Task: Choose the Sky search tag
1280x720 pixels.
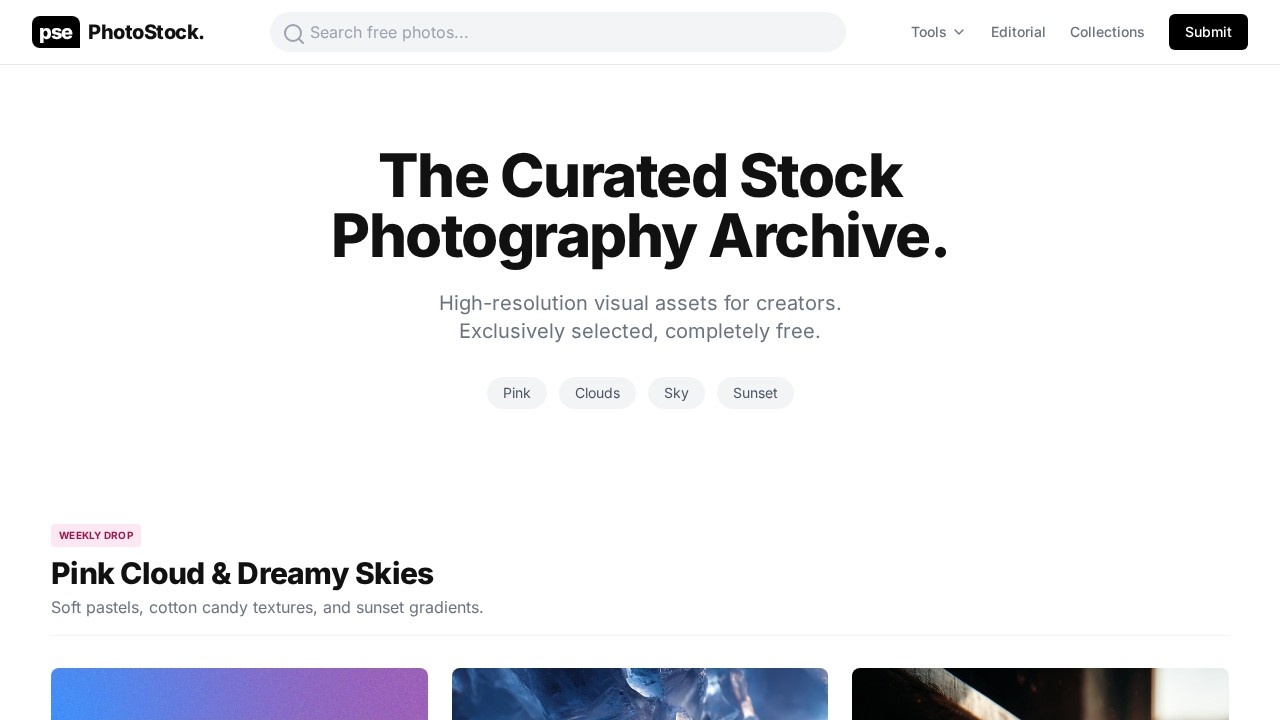Action: point(676,393)
